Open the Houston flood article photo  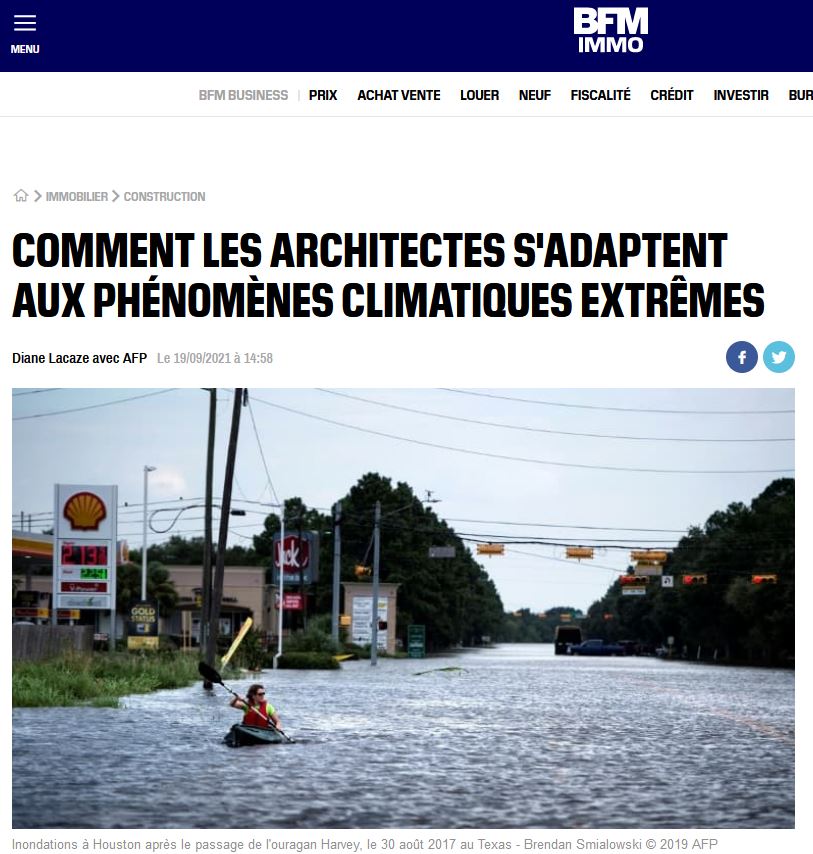404,608
